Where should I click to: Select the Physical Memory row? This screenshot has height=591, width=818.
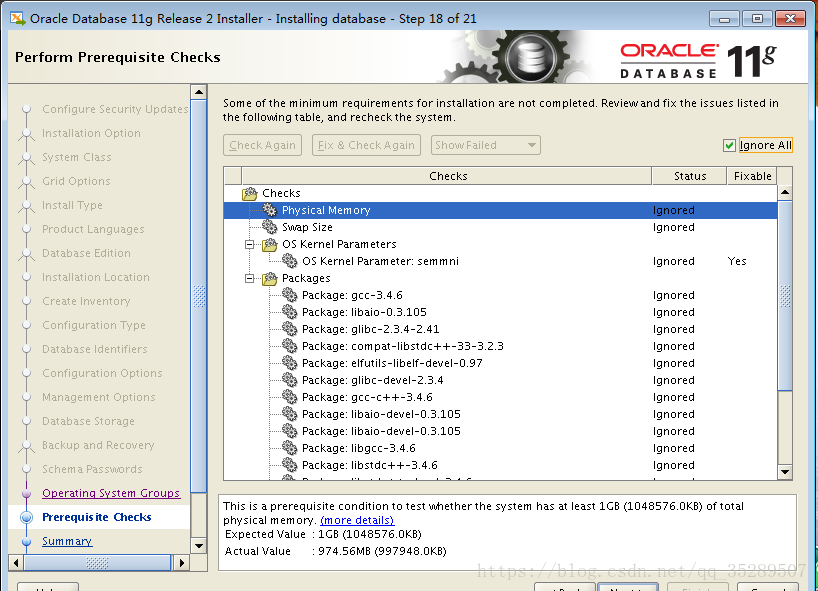(500, 210)
